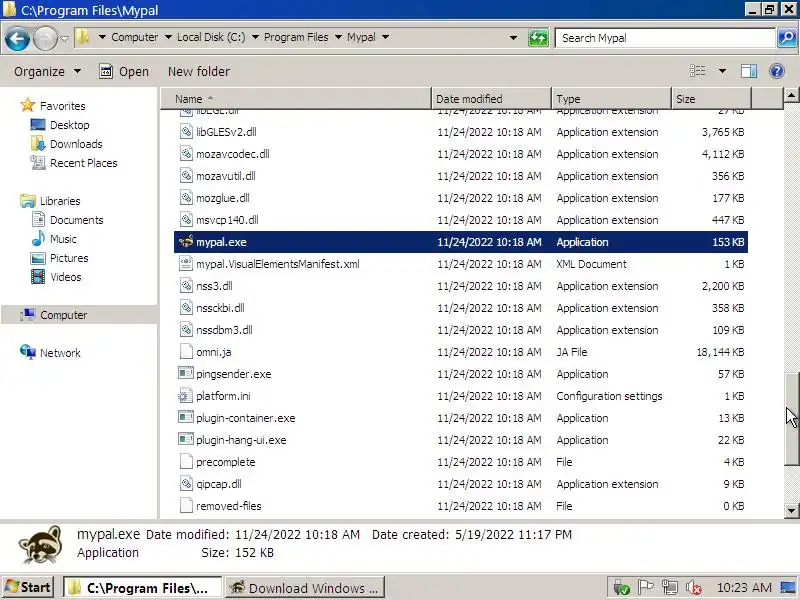Image resolution: width=800 pixels, height=600 pixels.
Task: Select the mozglue.dll file
Action: [223, 198]
